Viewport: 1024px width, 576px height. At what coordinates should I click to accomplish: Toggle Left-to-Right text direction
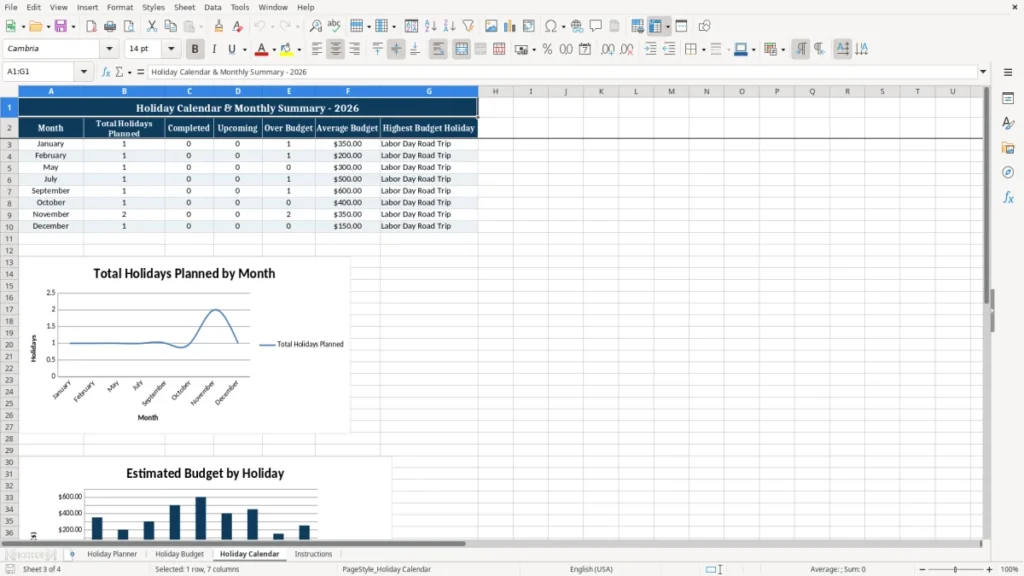(x=801, y=49)
